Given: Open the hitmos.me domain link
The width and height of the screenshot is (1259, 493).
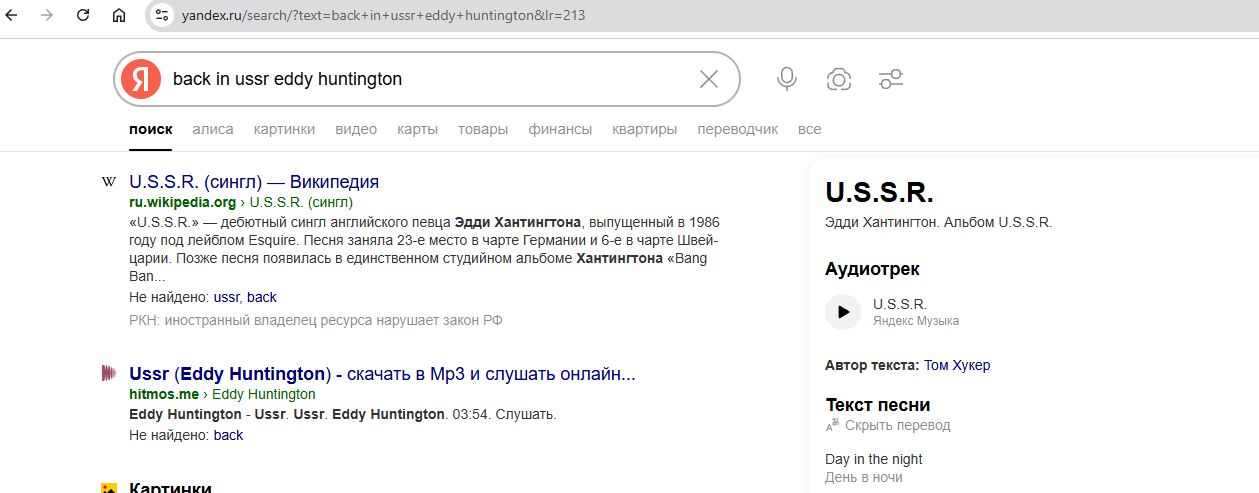Looking at the screenshot, I should (x=164, y=394).
